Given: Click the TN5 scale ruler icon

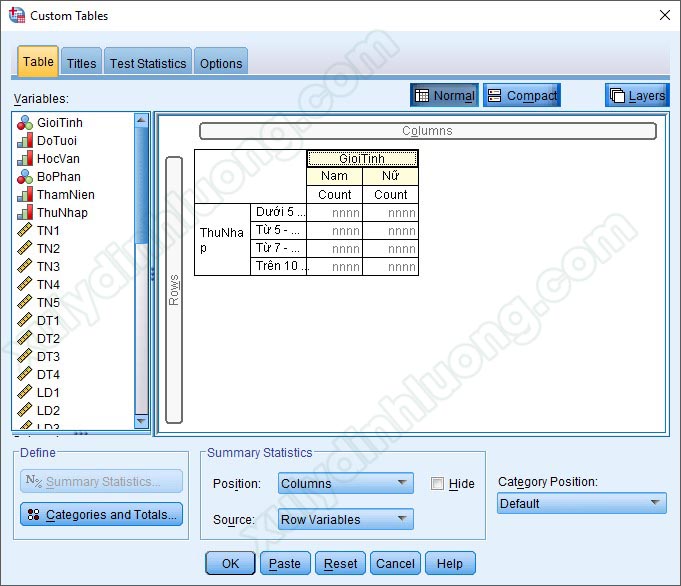Looking at the screenshot, I should pos(25,302).
